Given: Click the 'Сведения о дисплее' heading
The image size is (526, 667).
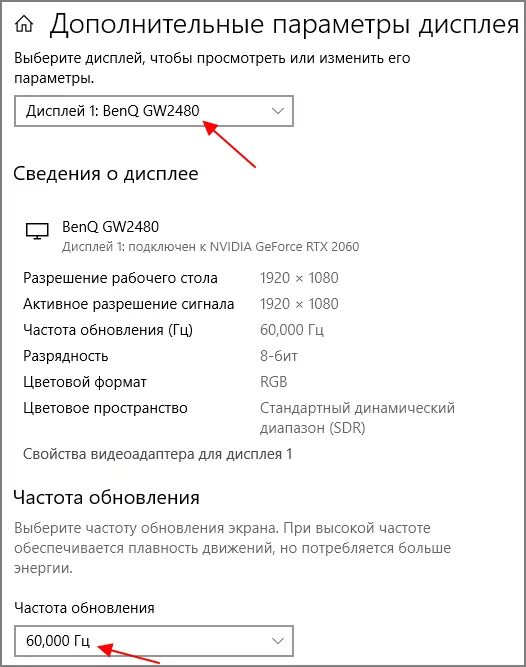Looking at the screenshot, I should pyautogui.click(x=106, y=174).
